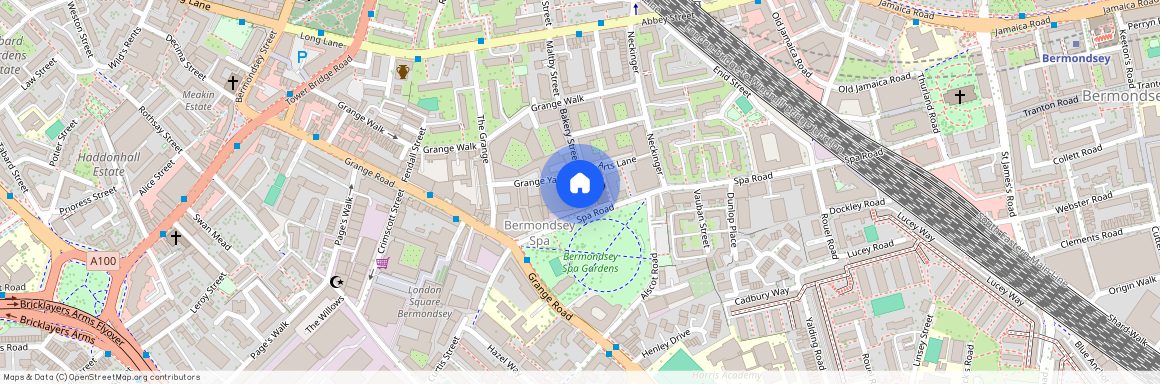
Task: Click the purple shopping cart icon
Action: [382, 263]
